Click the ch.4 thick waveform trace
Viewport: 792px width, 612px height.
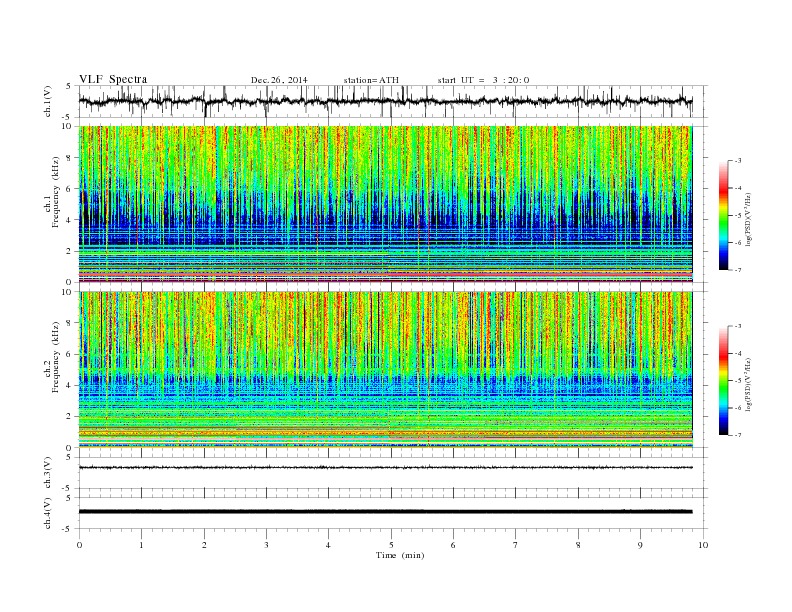tap(385, 512)
